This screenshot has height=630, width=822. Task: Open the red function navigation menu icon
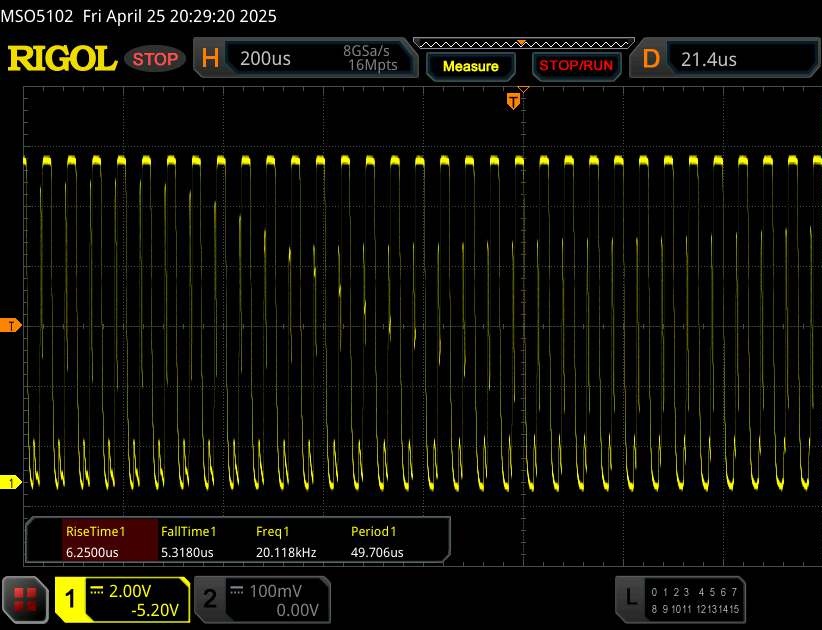pos(25,599)
